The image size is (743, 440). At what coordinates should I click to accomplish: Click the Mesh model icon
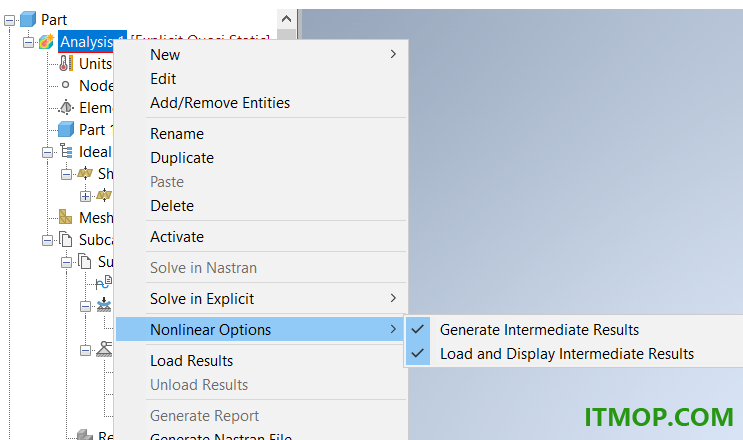65,217
